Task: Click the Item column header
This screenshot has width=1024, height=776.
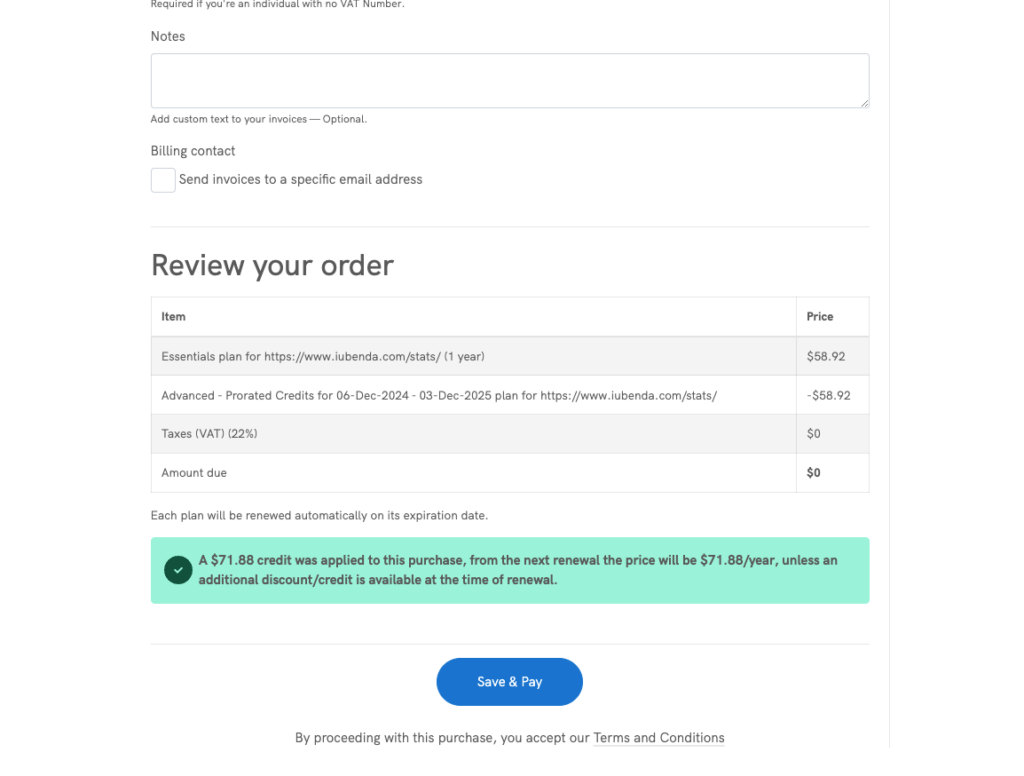Action: click(x=174, y=317)
